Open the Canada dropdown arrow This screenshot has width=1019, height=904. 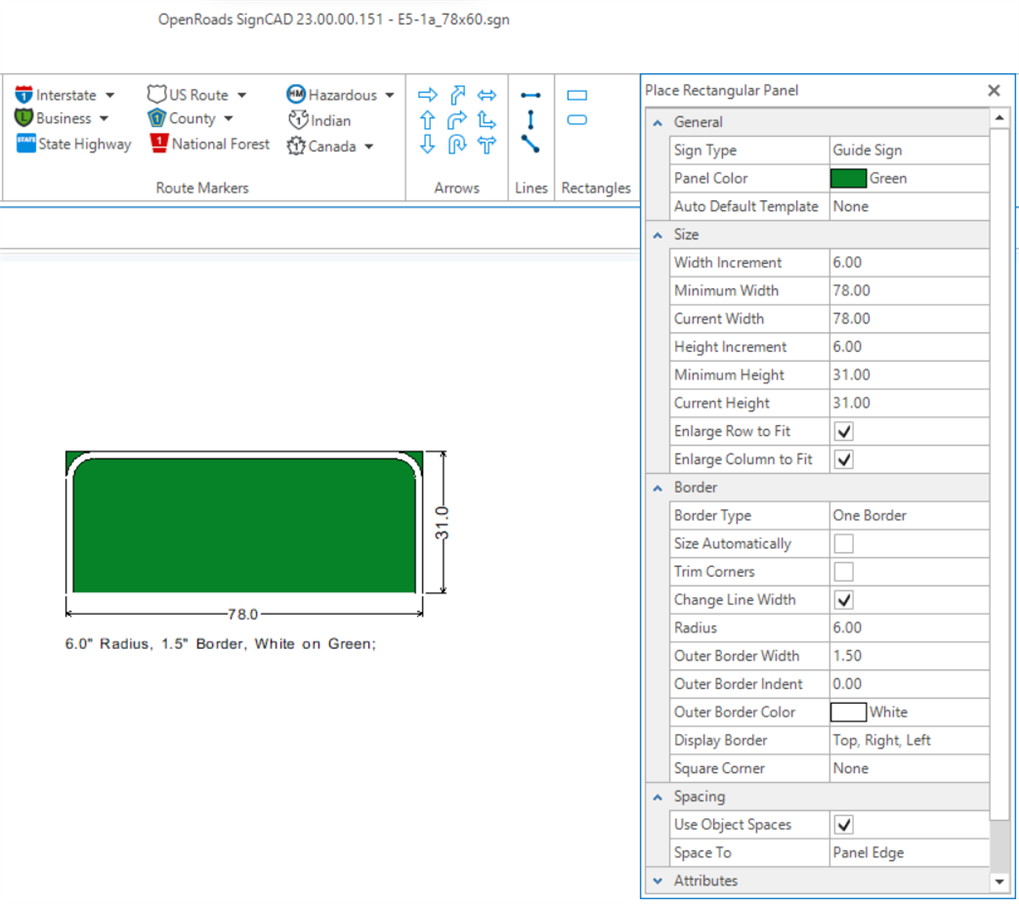tap(368, 147)
